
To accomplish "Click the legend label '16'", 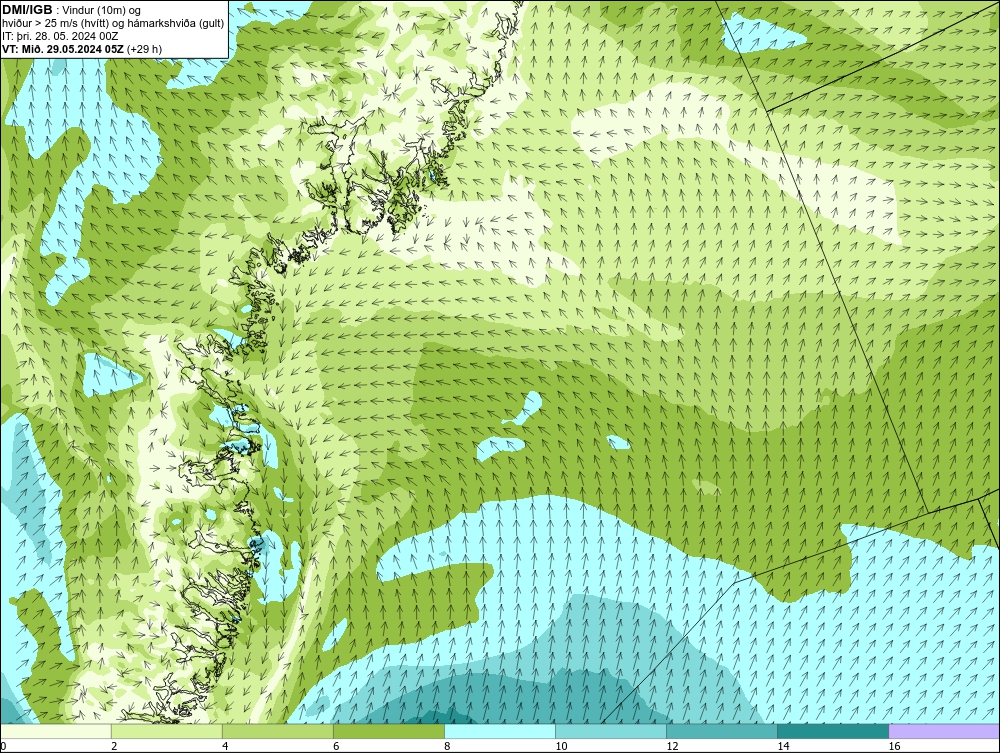I will point(894,746).
